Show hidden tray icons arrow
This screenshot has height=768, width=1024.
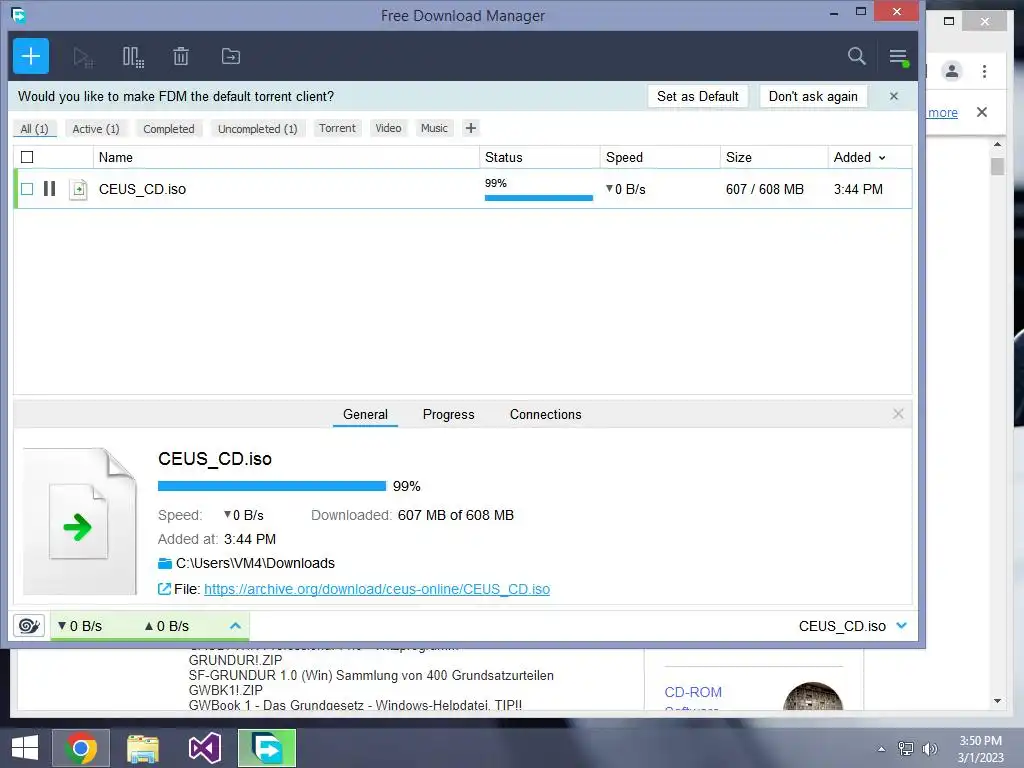[x=882, y=749]
